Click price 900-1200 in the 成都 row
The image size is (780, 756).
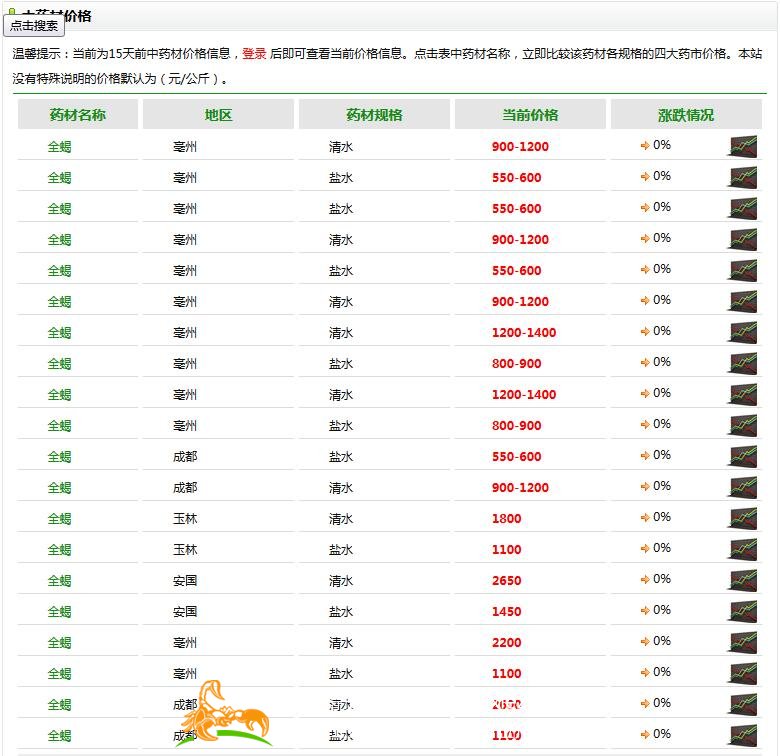click(x=520, y=487)
